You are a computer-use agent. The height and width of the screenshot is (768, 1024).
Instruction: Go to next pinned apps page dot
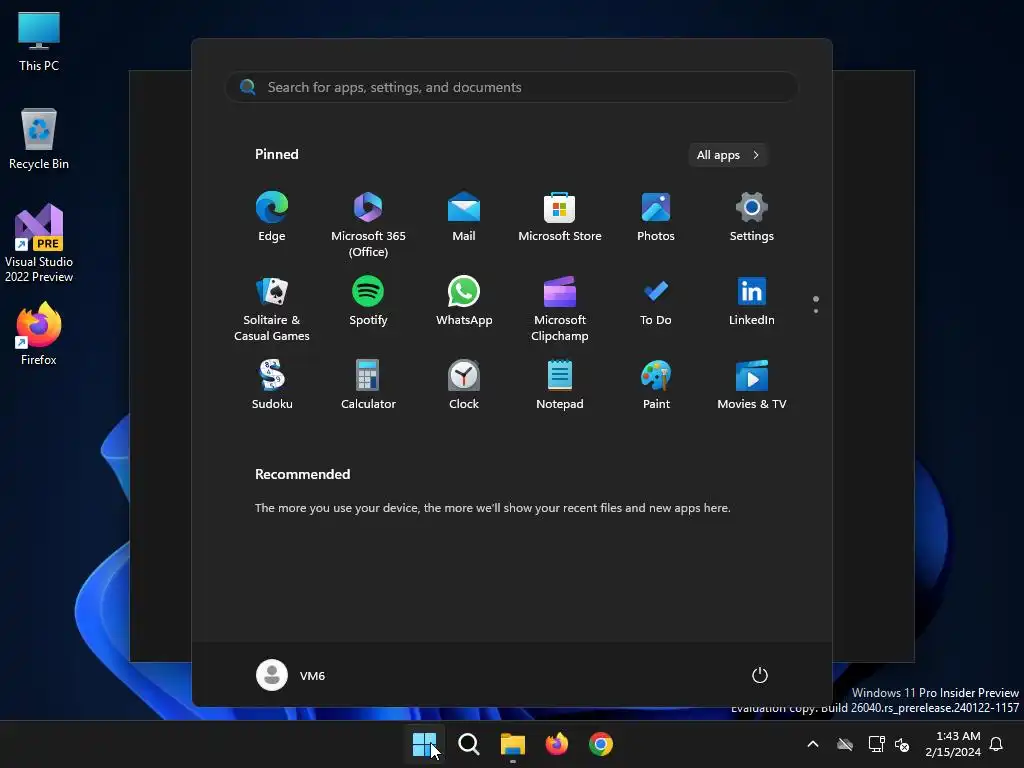816,311
